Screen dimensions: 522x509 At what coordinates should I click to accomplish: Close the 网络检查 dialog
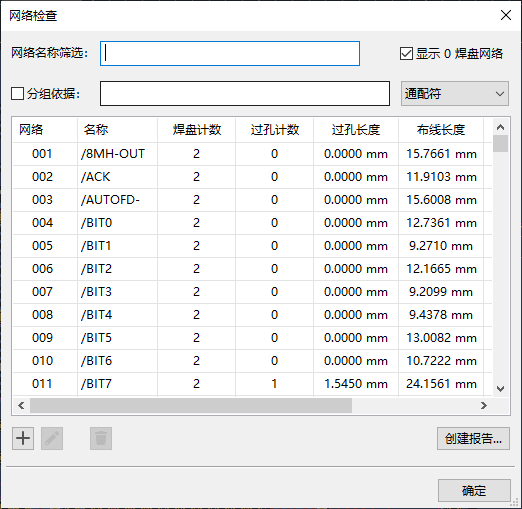click(506, 15)
